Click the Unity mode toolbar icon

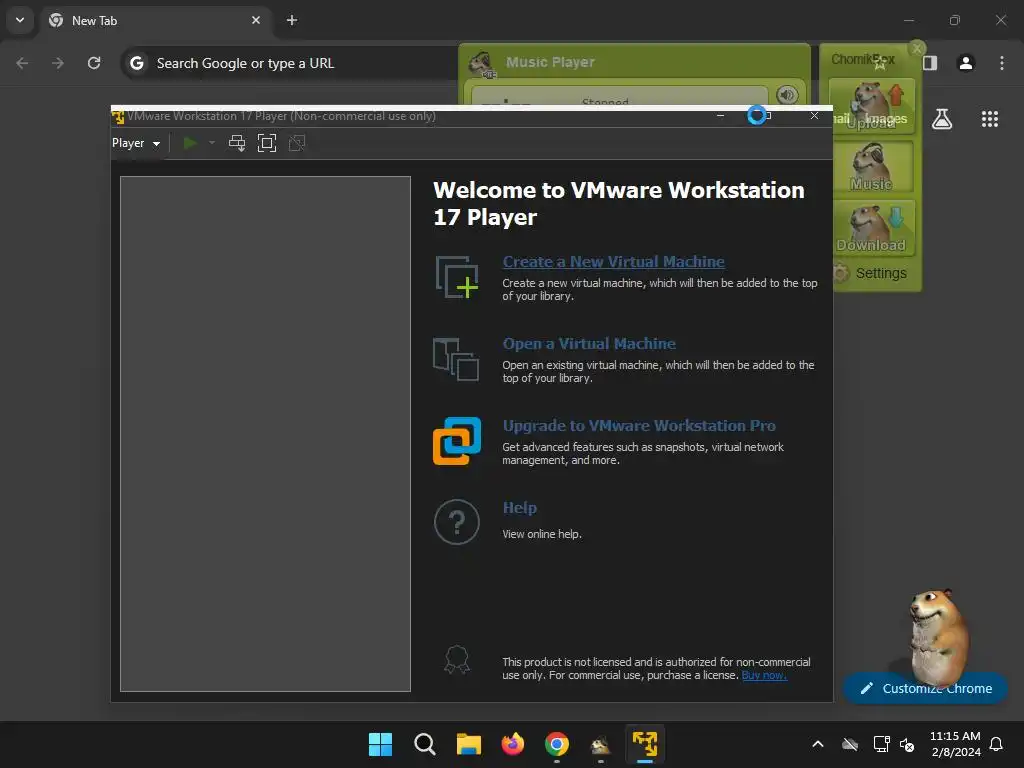pyautogui.click(x=297, y=143)
